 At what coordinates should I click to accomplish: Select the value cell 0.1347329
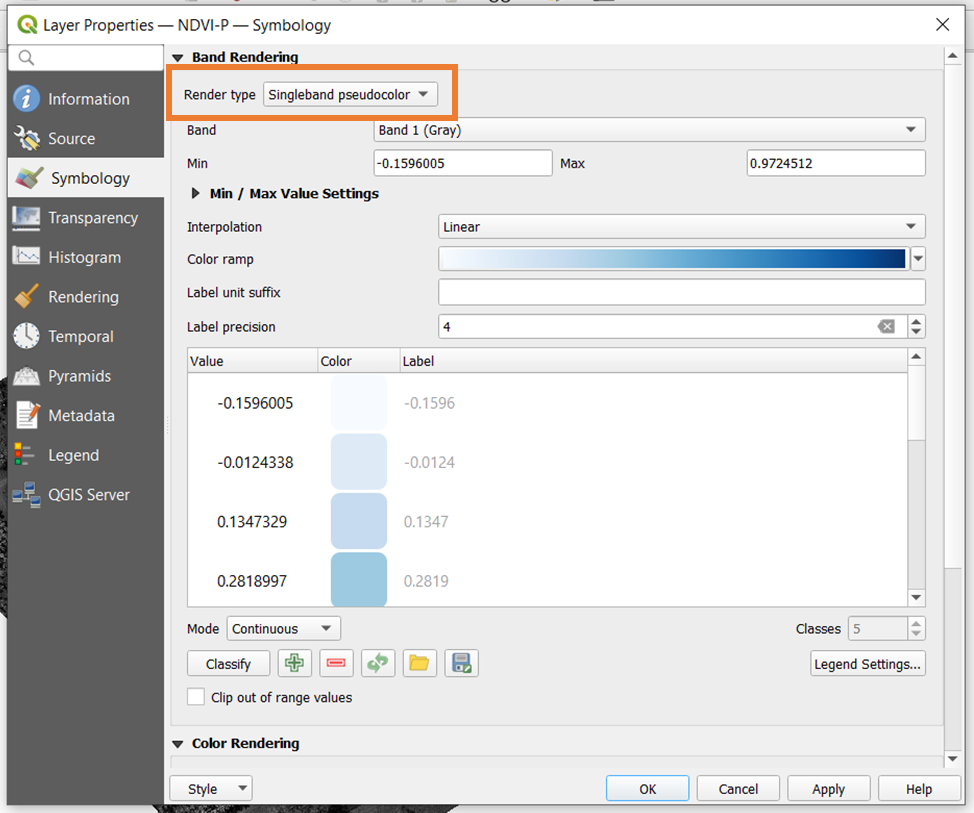(252, 522)
